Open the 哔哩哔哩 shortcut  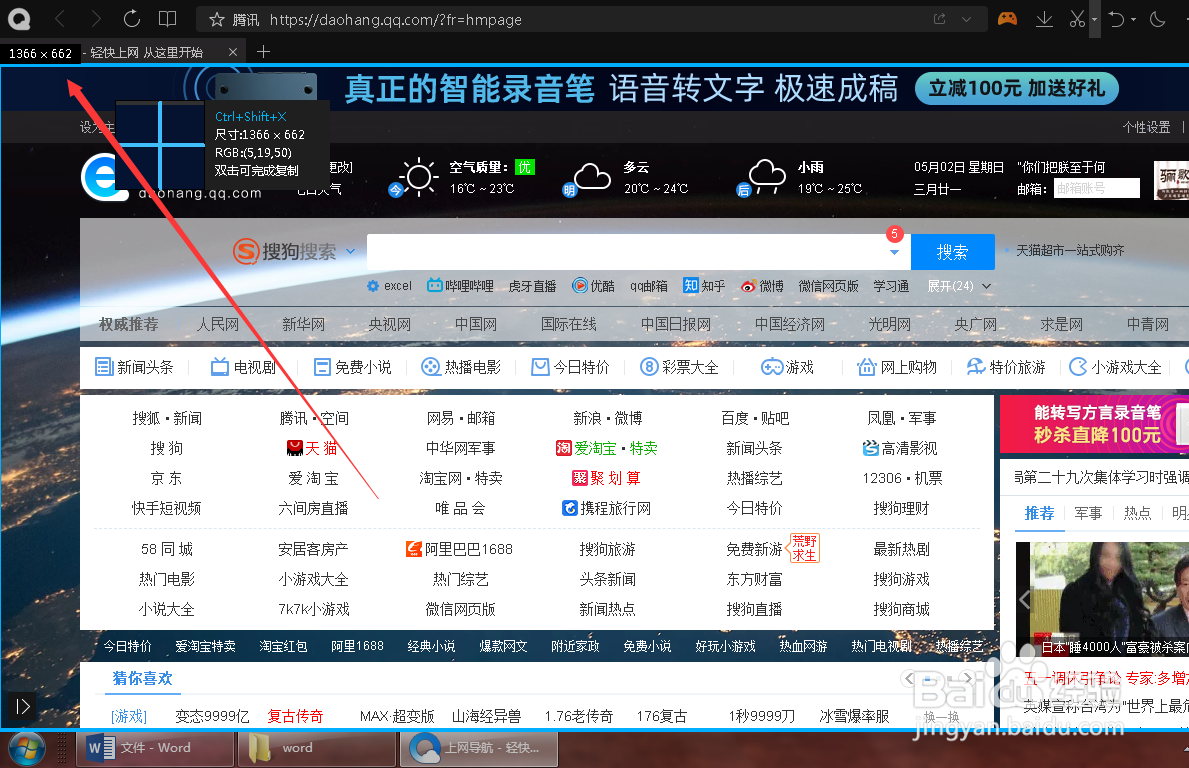460,286
